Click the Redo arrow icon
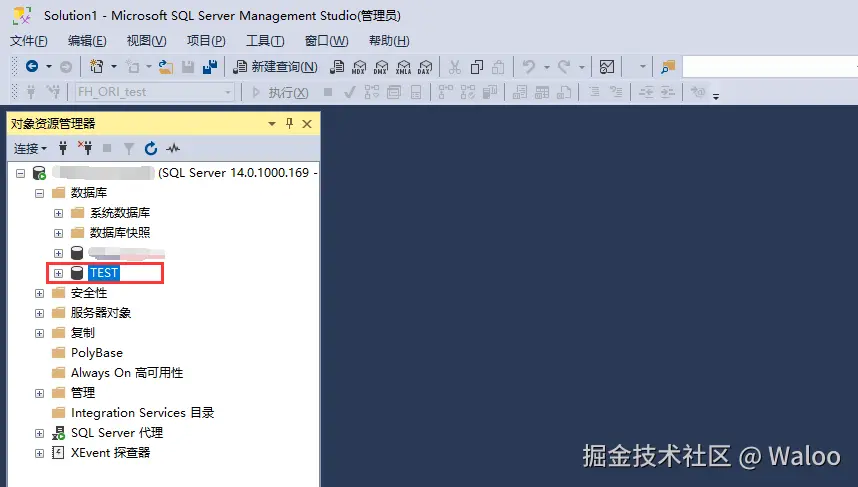The width and height of the screenshot is (858, 487). tap(564, 67)
